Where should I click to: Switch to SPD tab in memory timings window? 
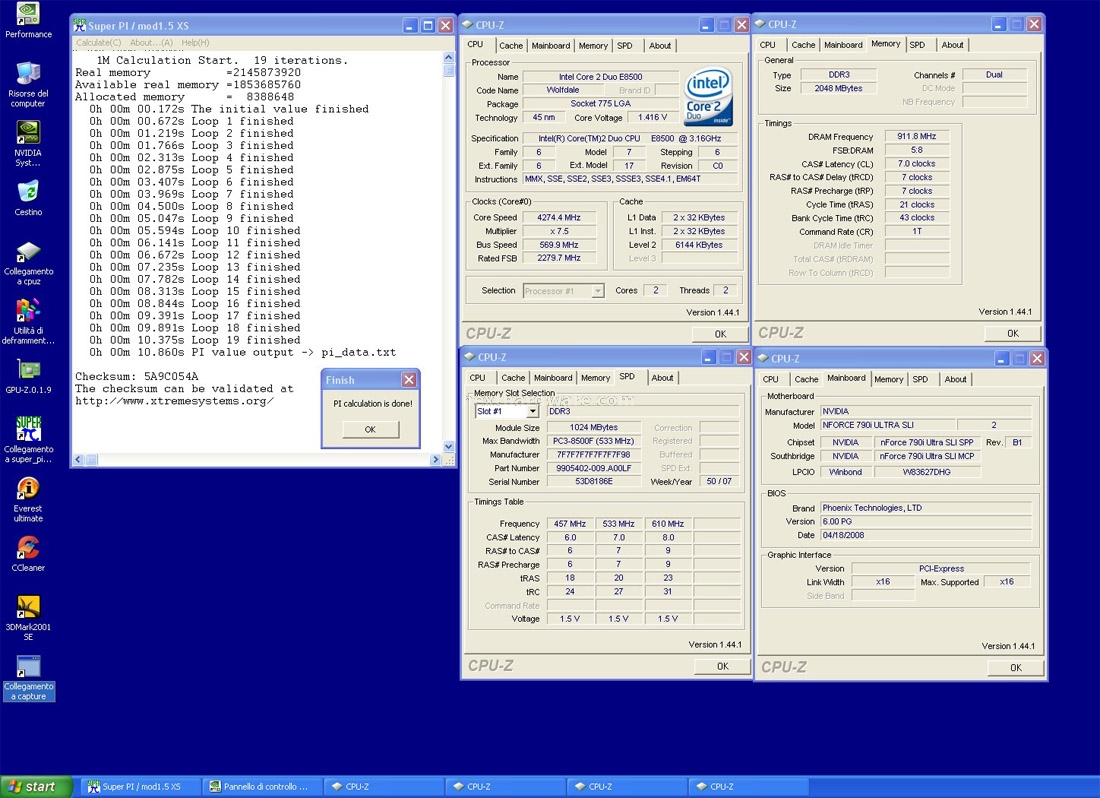click(x=917, y=45)
